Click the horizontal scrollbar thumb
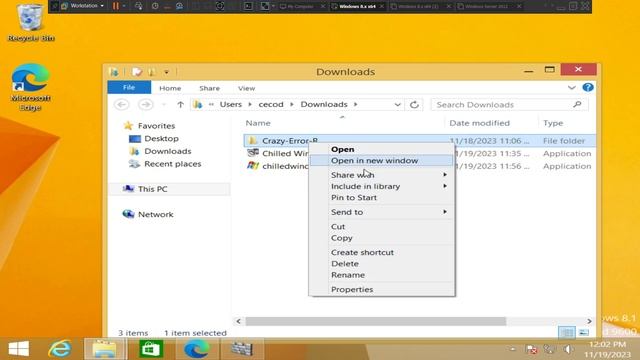 [376, 321]
